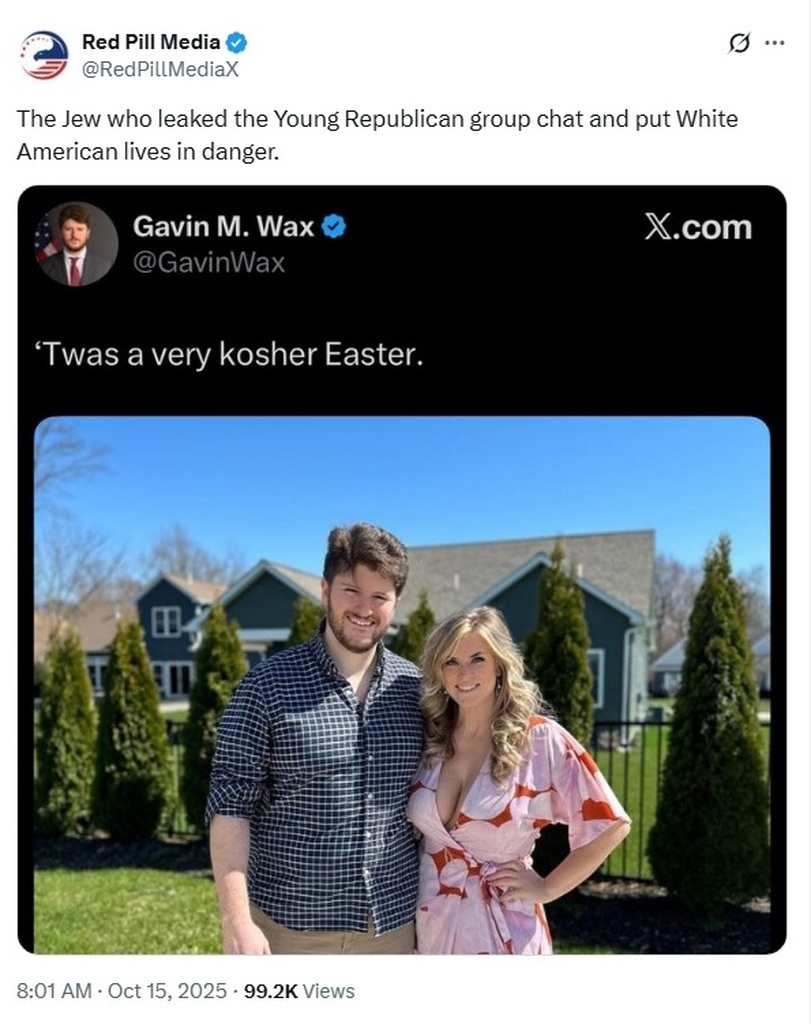Visit the @RedPillMediaX handle link
Image resolution: width=811 pixels, height=1024 pixels.
tap(160, 68)
